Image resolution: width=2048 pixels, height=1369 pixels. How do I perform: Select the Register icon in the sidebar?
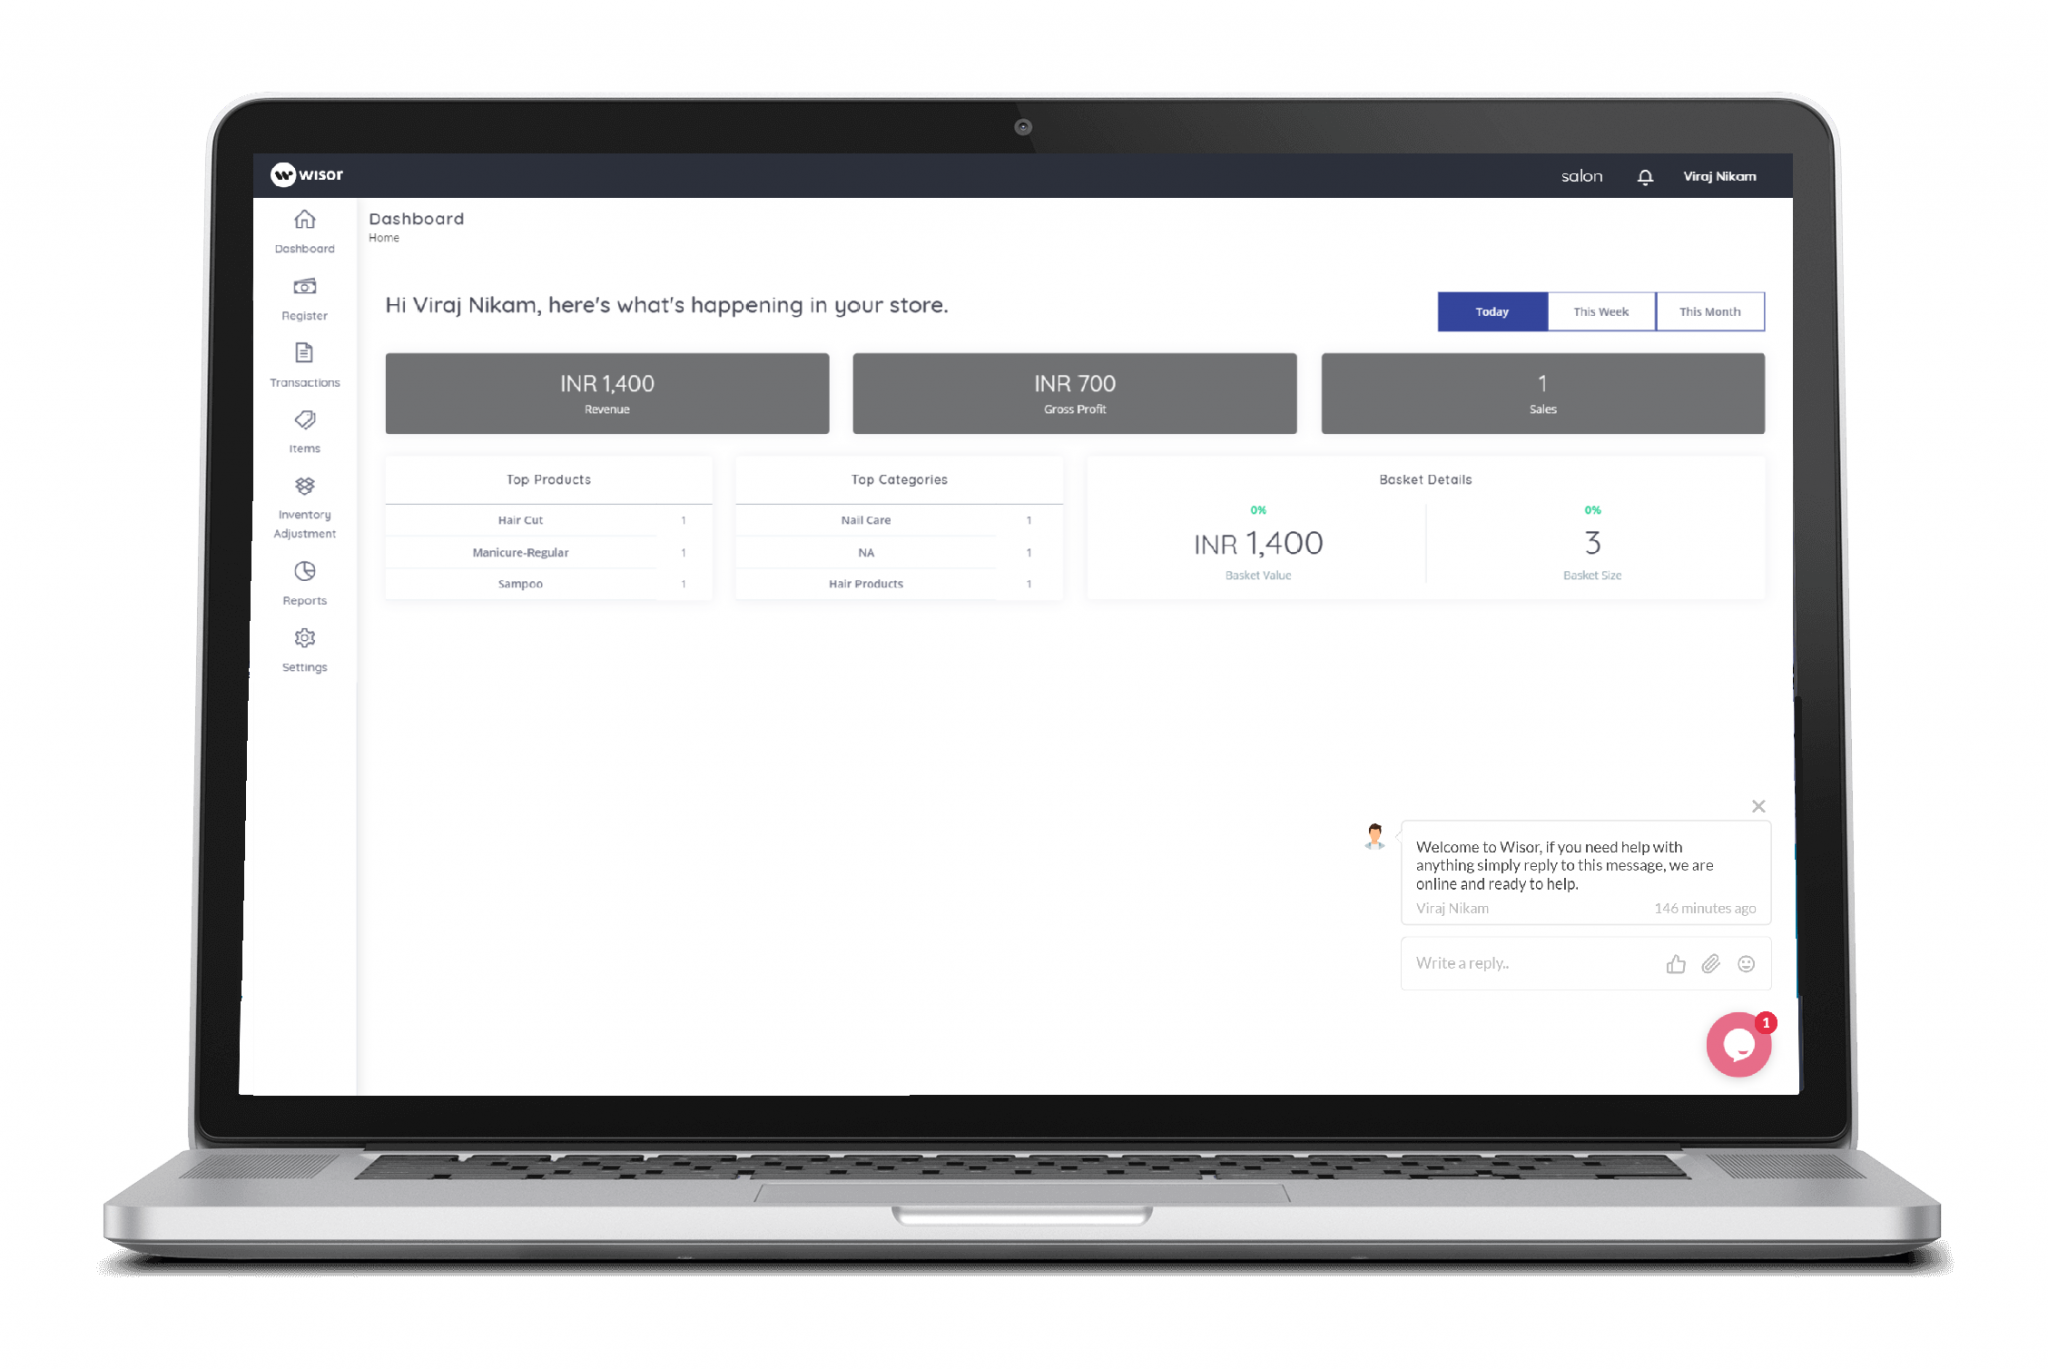[303, 295]
